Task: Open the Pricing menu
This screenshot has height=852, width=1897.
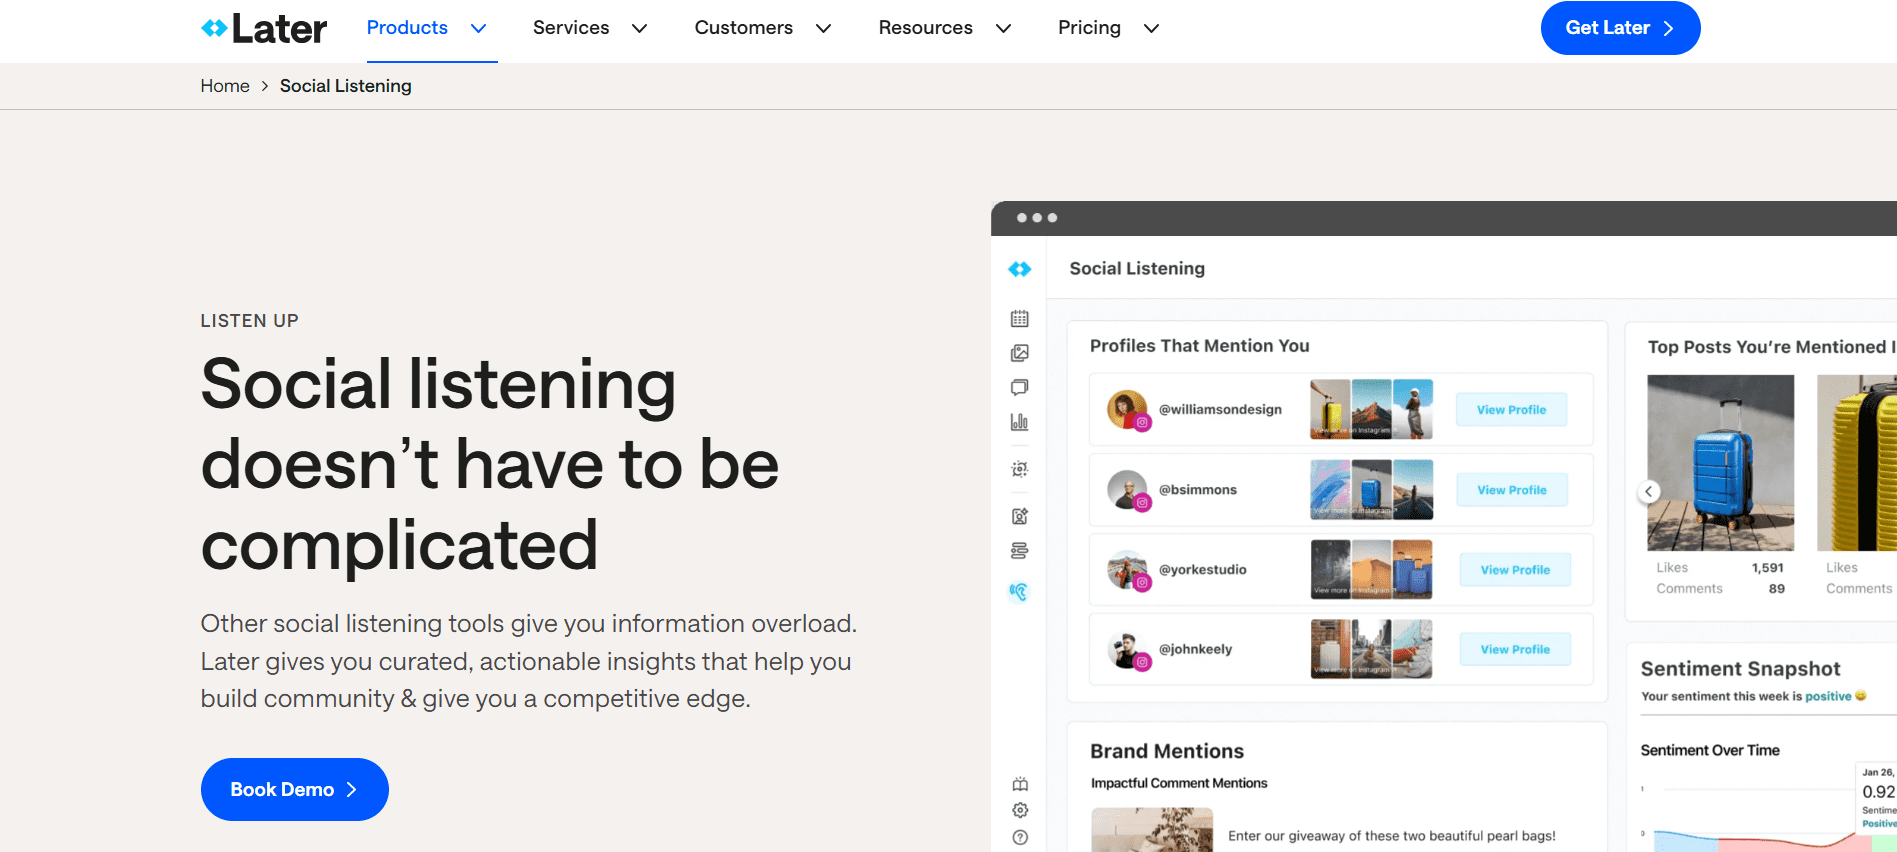Action: (1089, 28)
